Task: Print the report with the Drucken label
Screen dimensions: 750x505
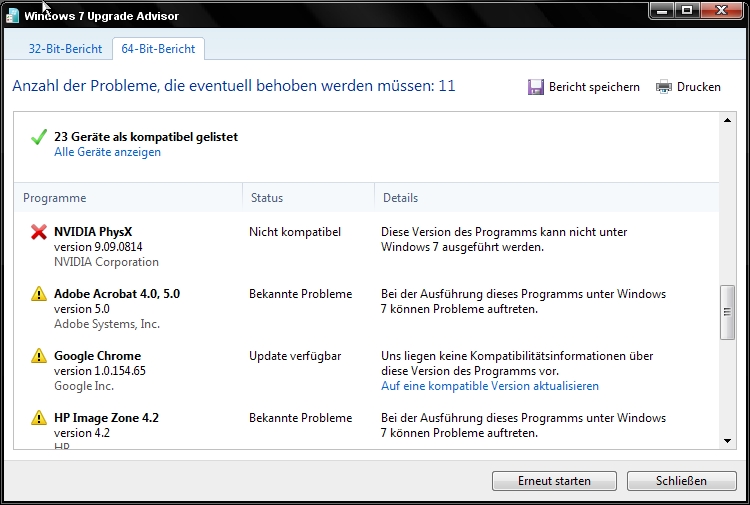Action: (698, 87)
